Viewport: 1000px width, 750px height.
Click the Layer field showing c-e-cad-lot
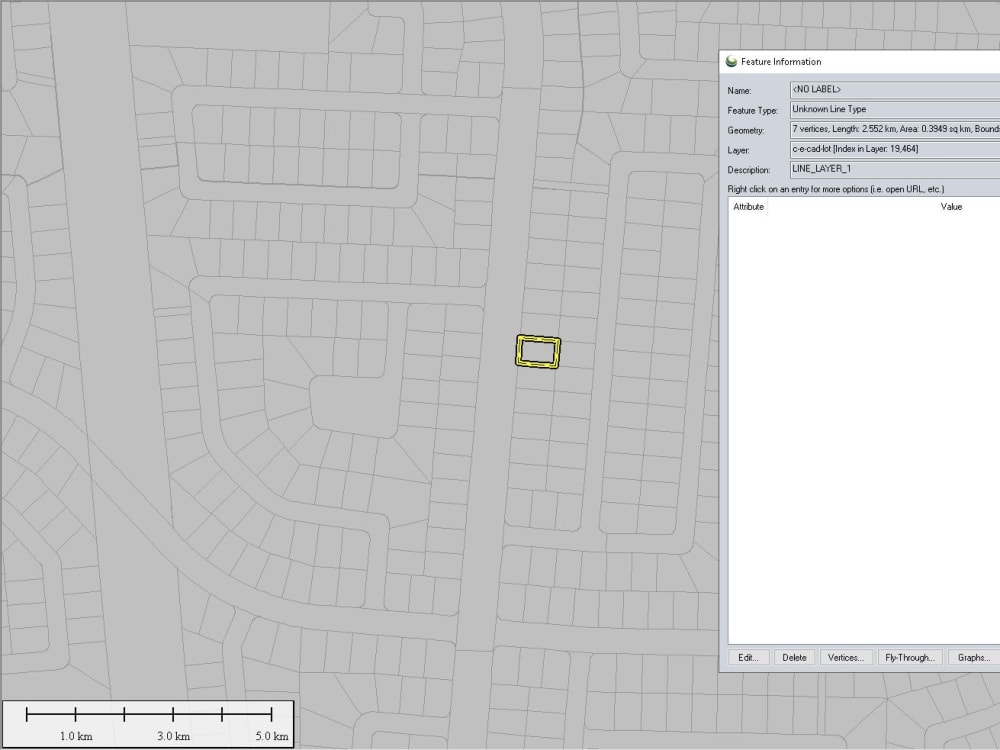tap(893, 149)
